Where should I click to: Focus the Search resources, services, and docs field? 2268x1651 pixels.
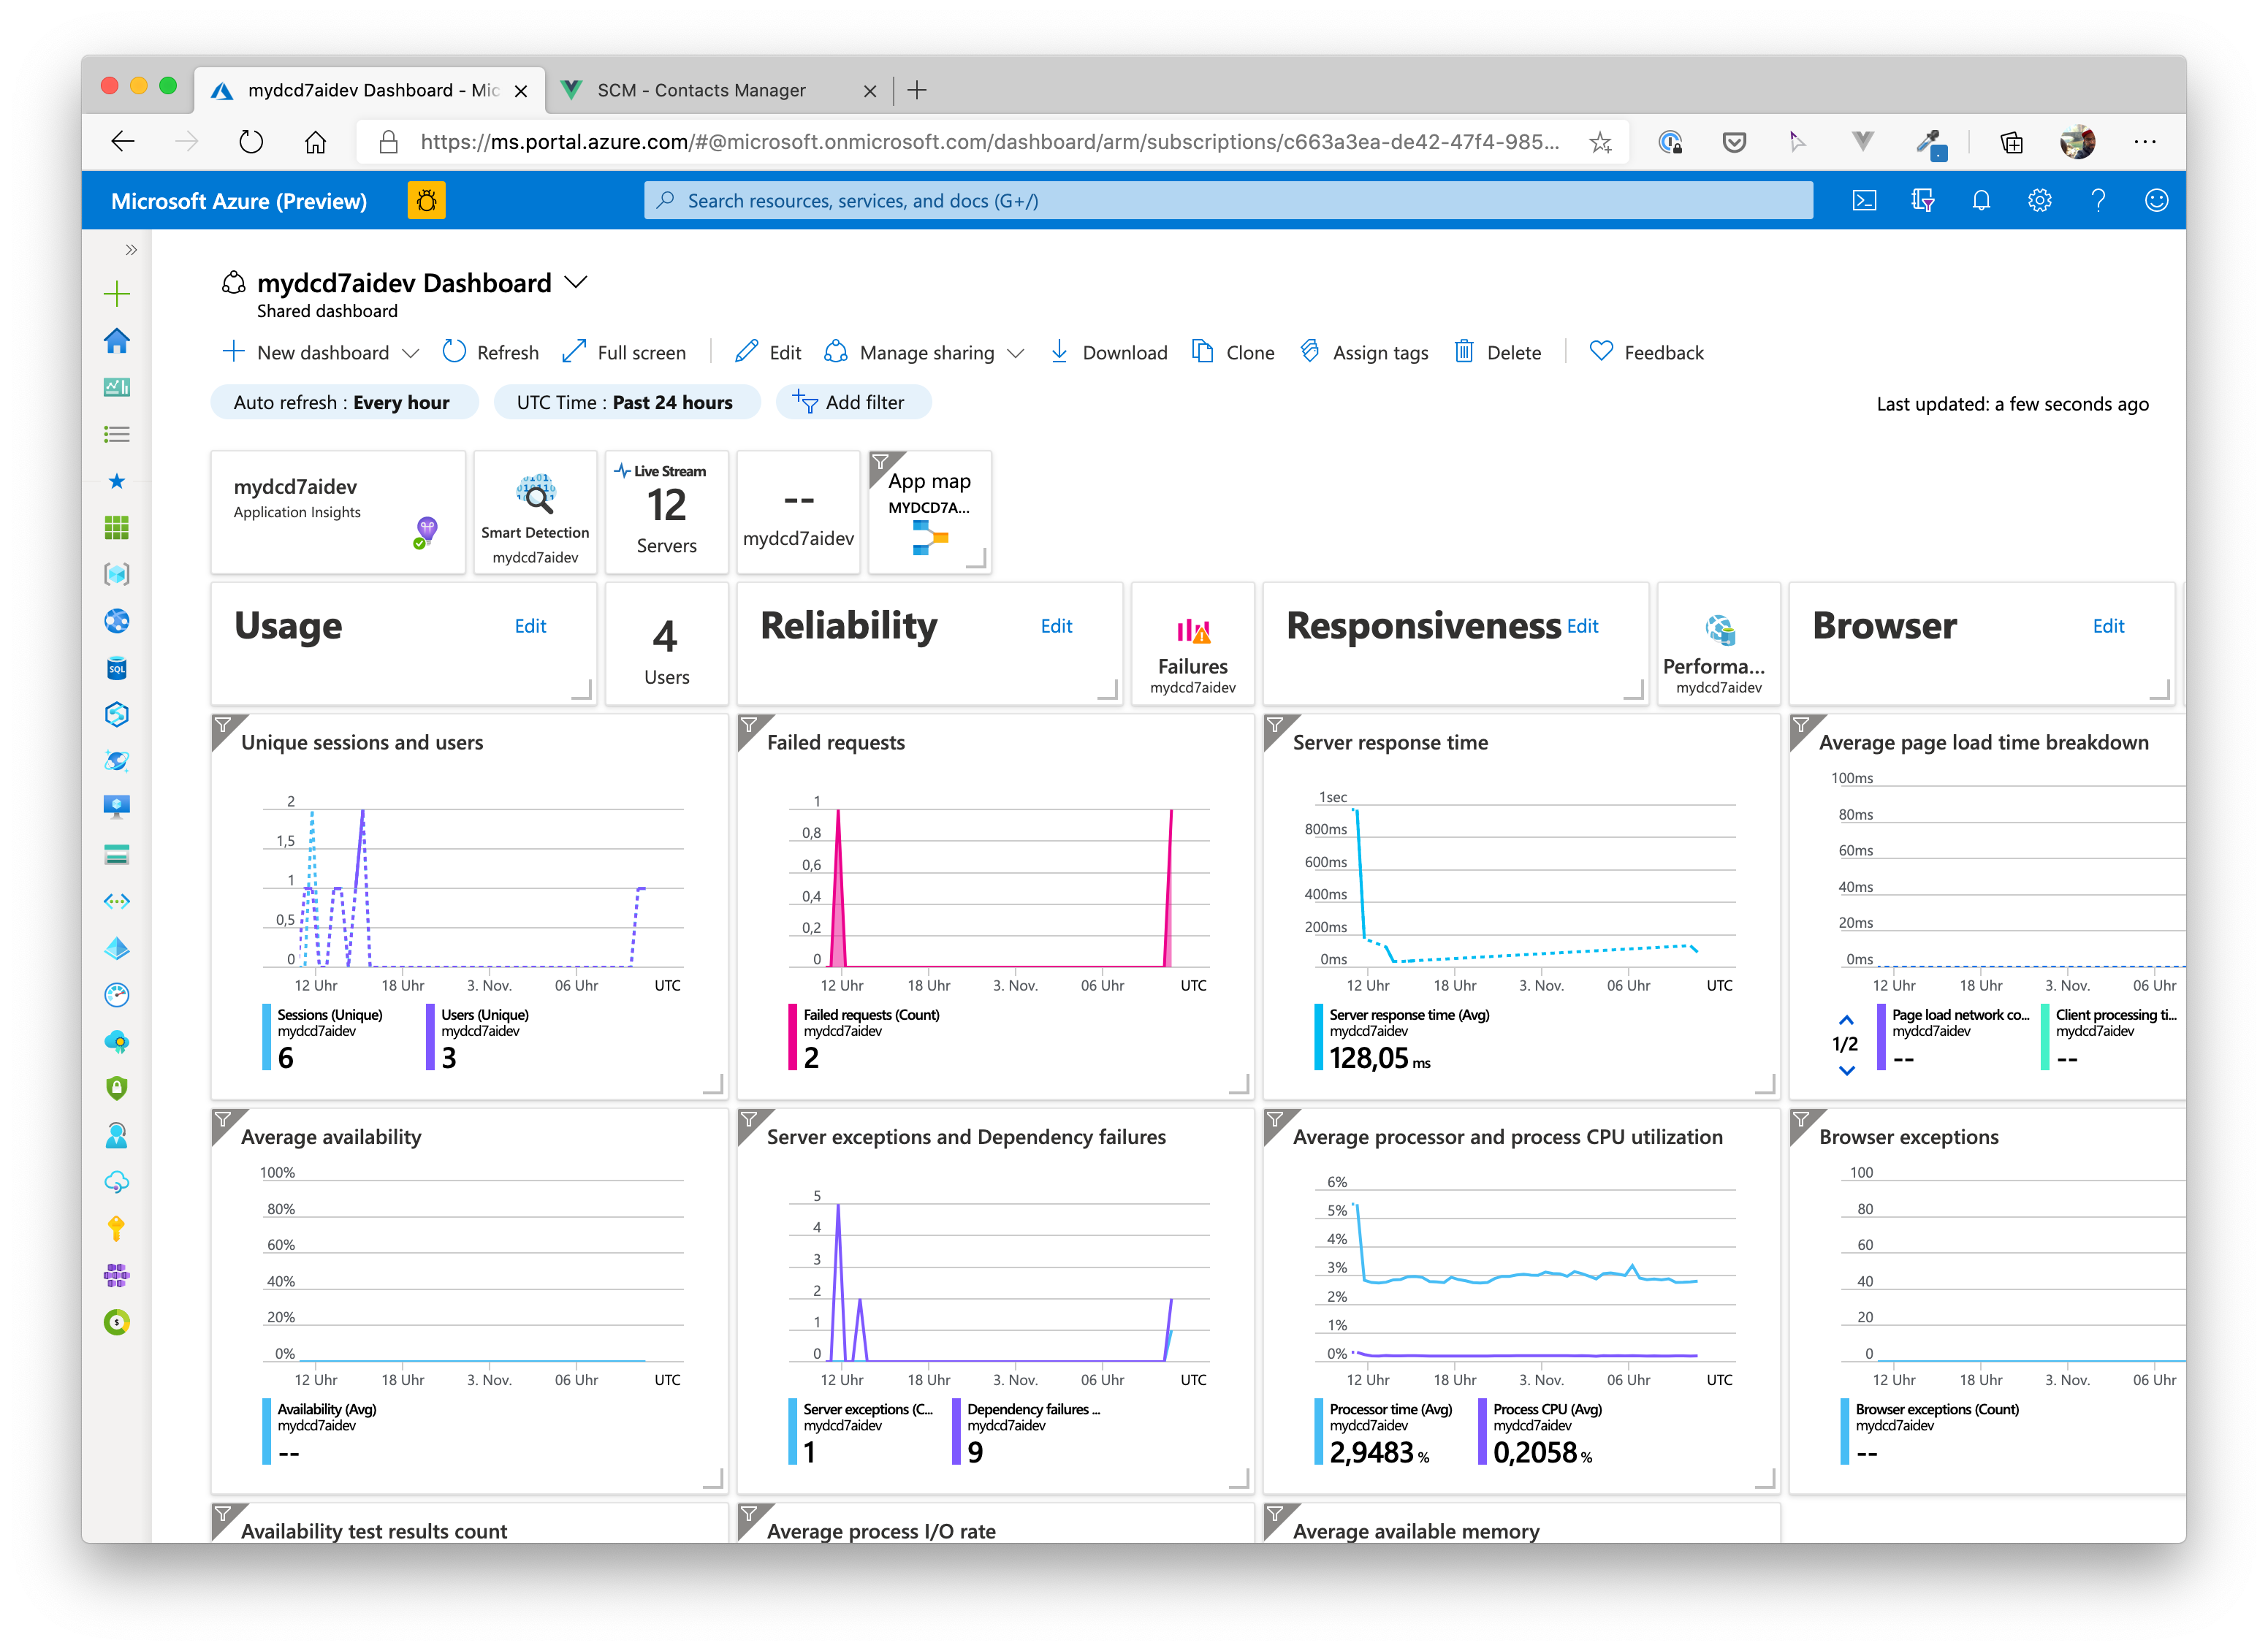[x=1228, y=201]
